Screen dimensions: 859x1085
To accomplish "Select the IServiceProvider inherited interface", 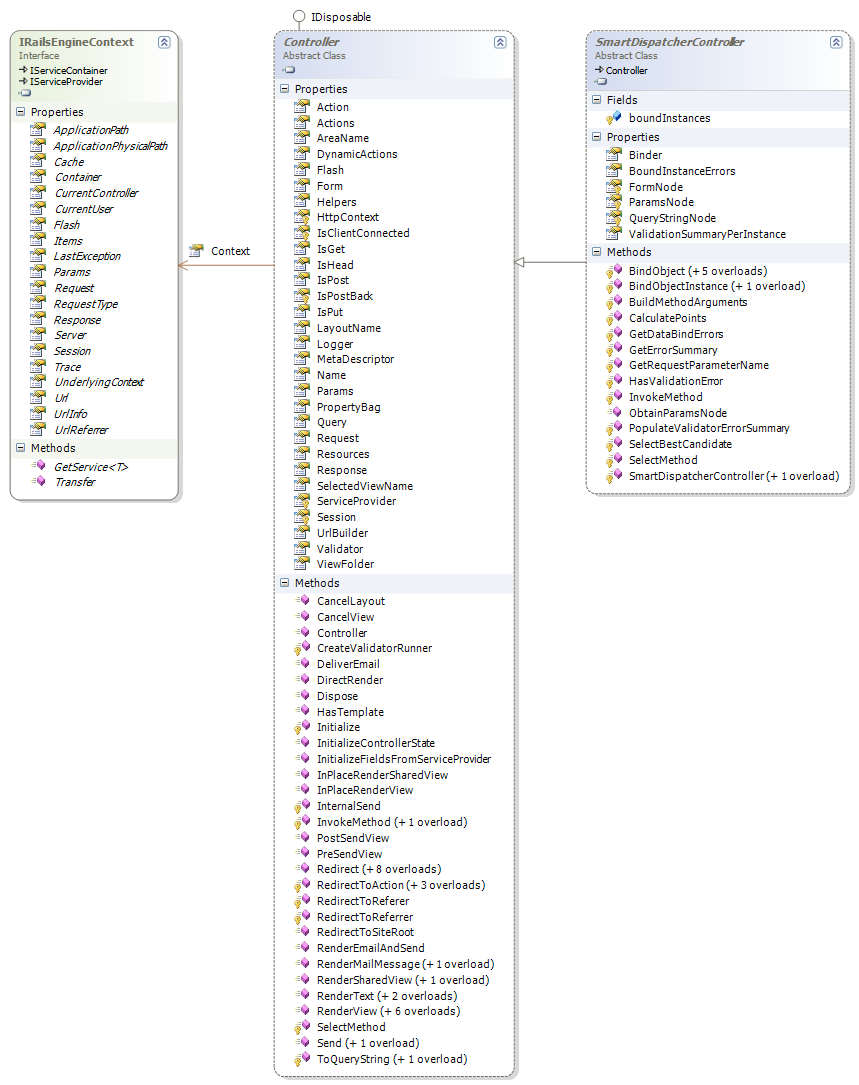I will click(66, 82).
